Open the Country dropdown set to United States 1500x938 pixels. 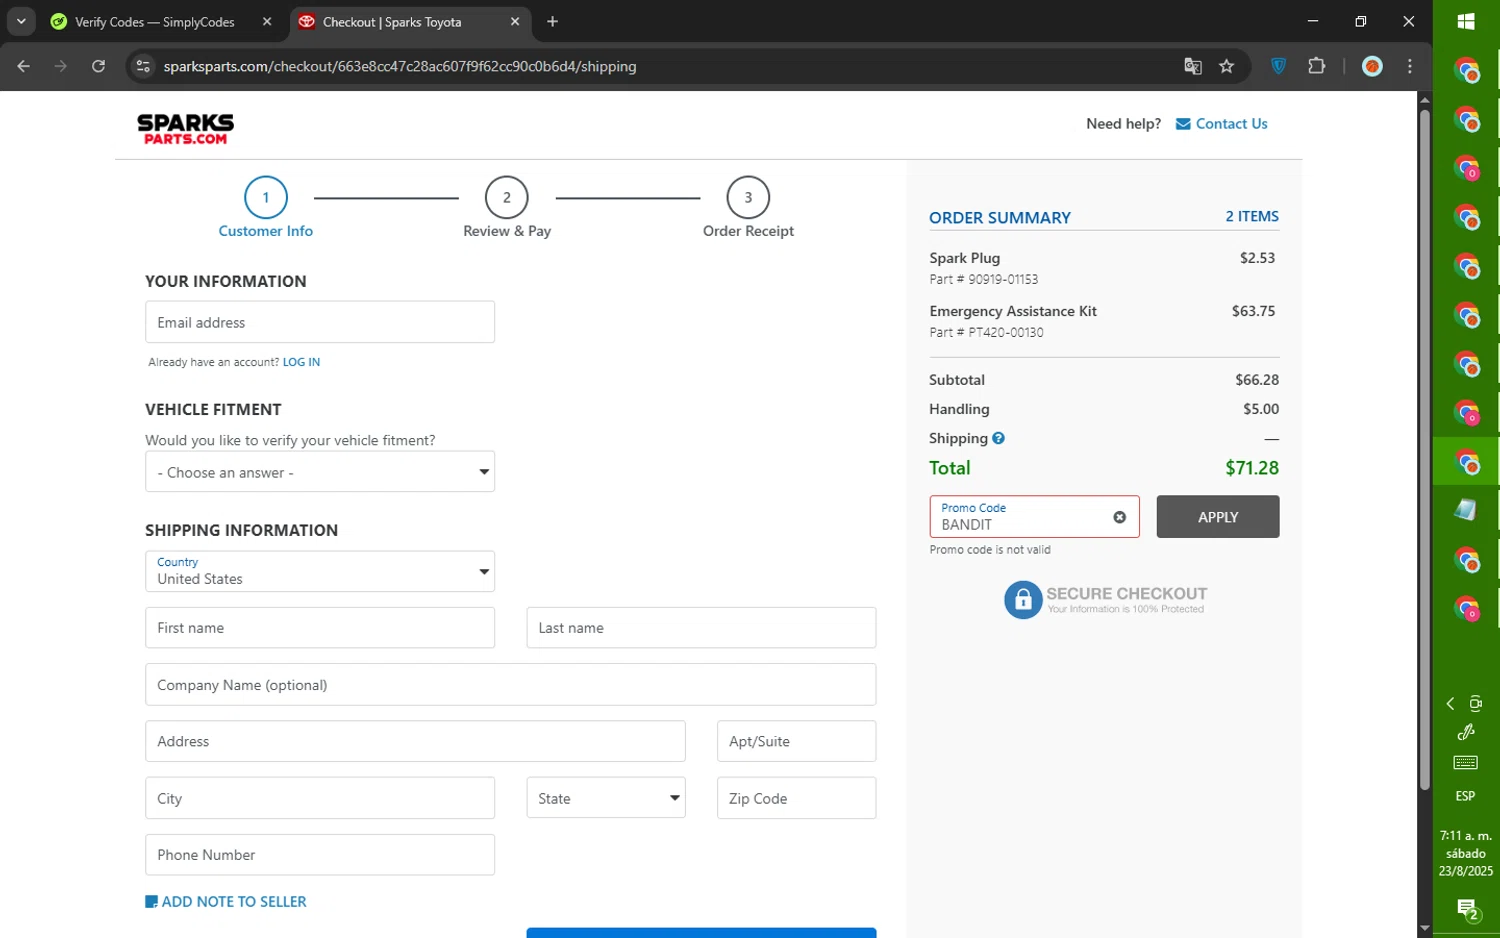320,571
